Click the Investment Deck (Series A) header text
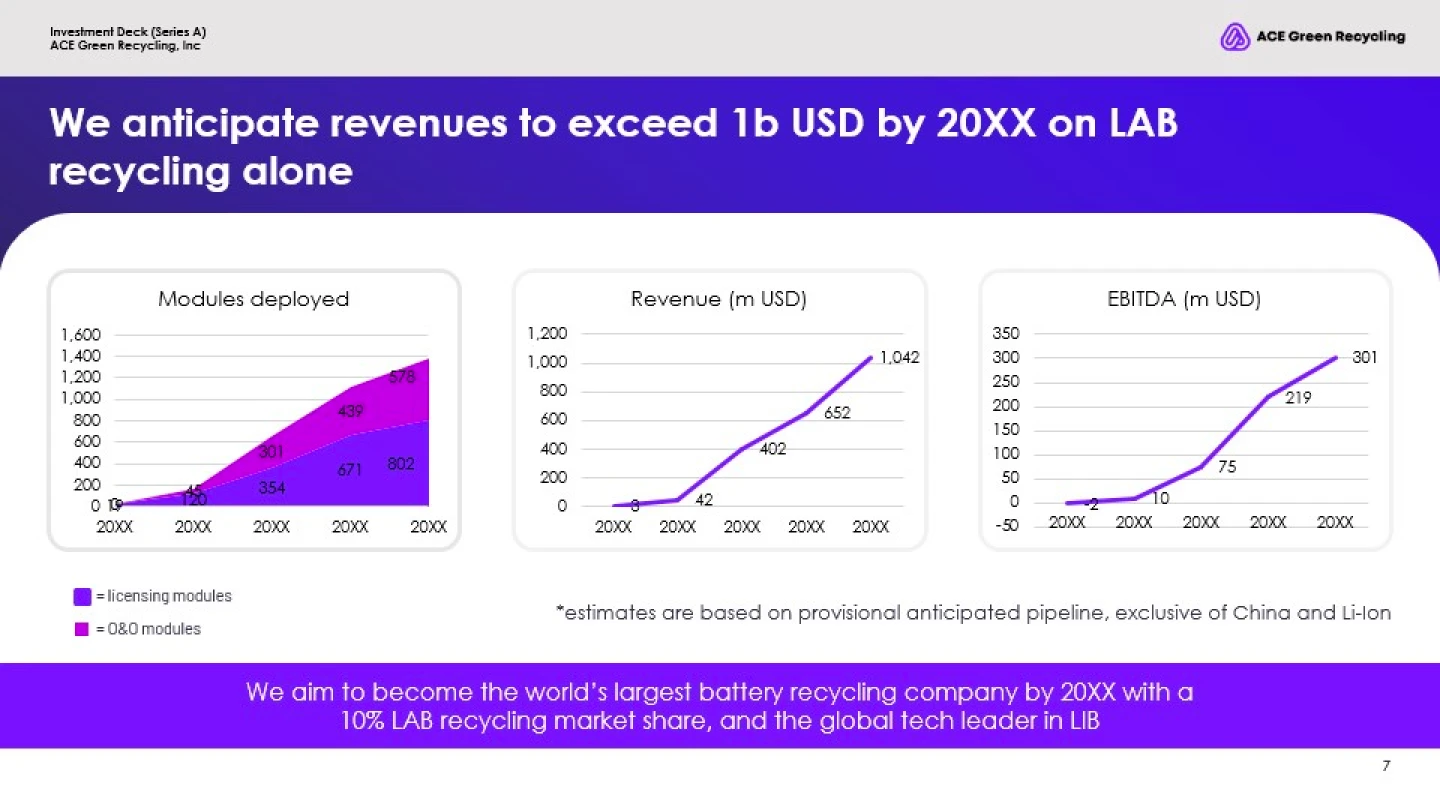 pos(128,32)
